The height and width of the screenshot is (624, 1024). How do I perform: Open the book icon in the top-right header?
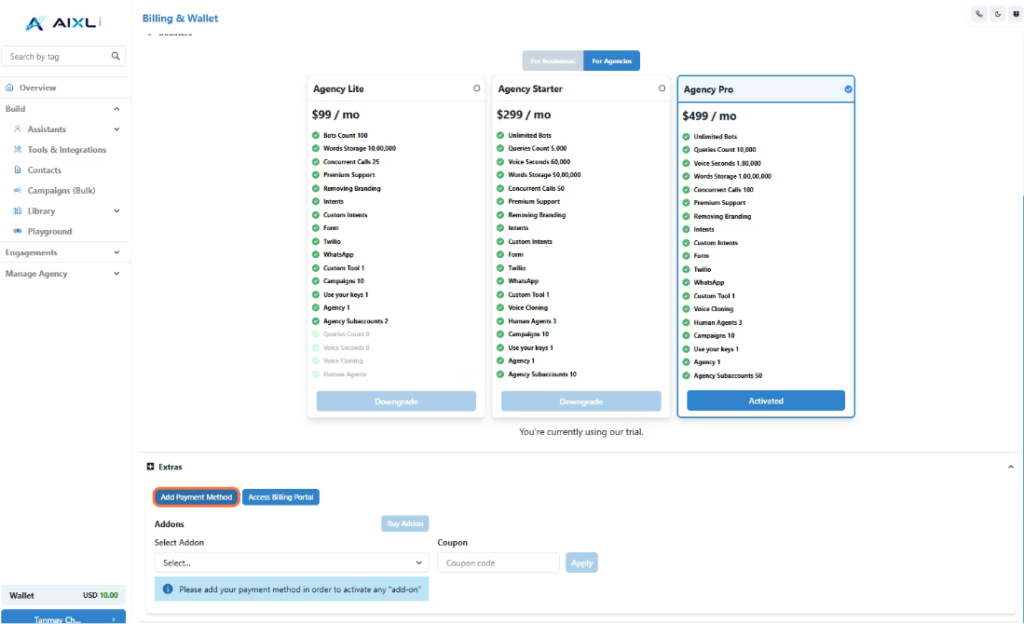pos(1014,14)
